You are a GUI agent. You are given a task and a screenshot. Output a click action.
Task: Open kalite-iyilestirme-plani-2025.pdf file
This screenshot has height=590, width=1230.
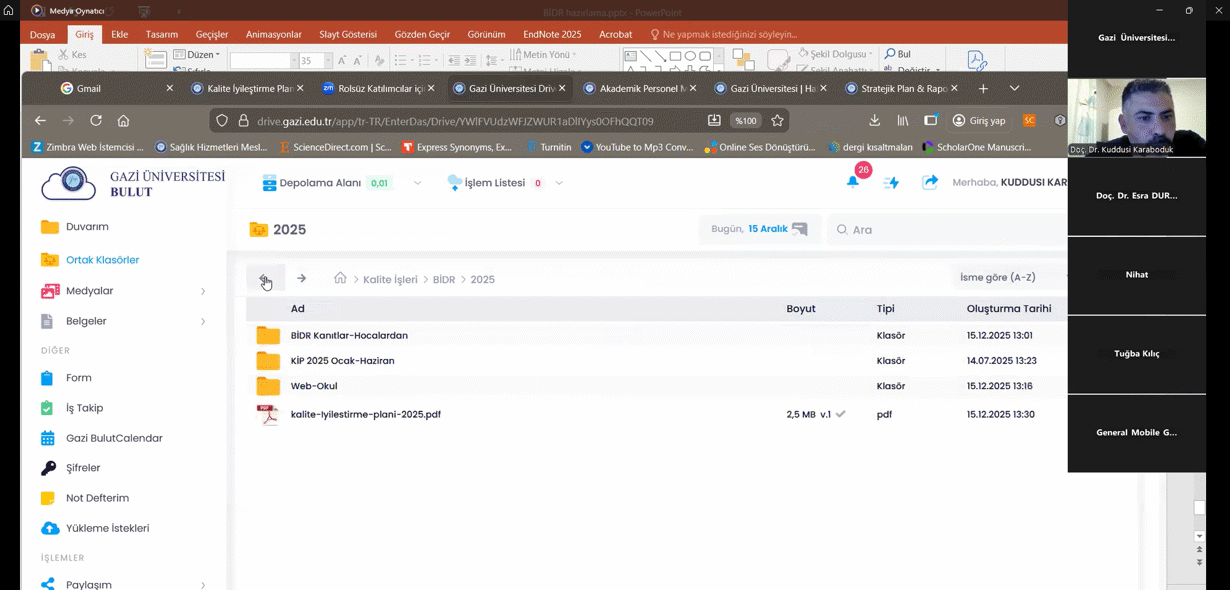coord(365,414)
